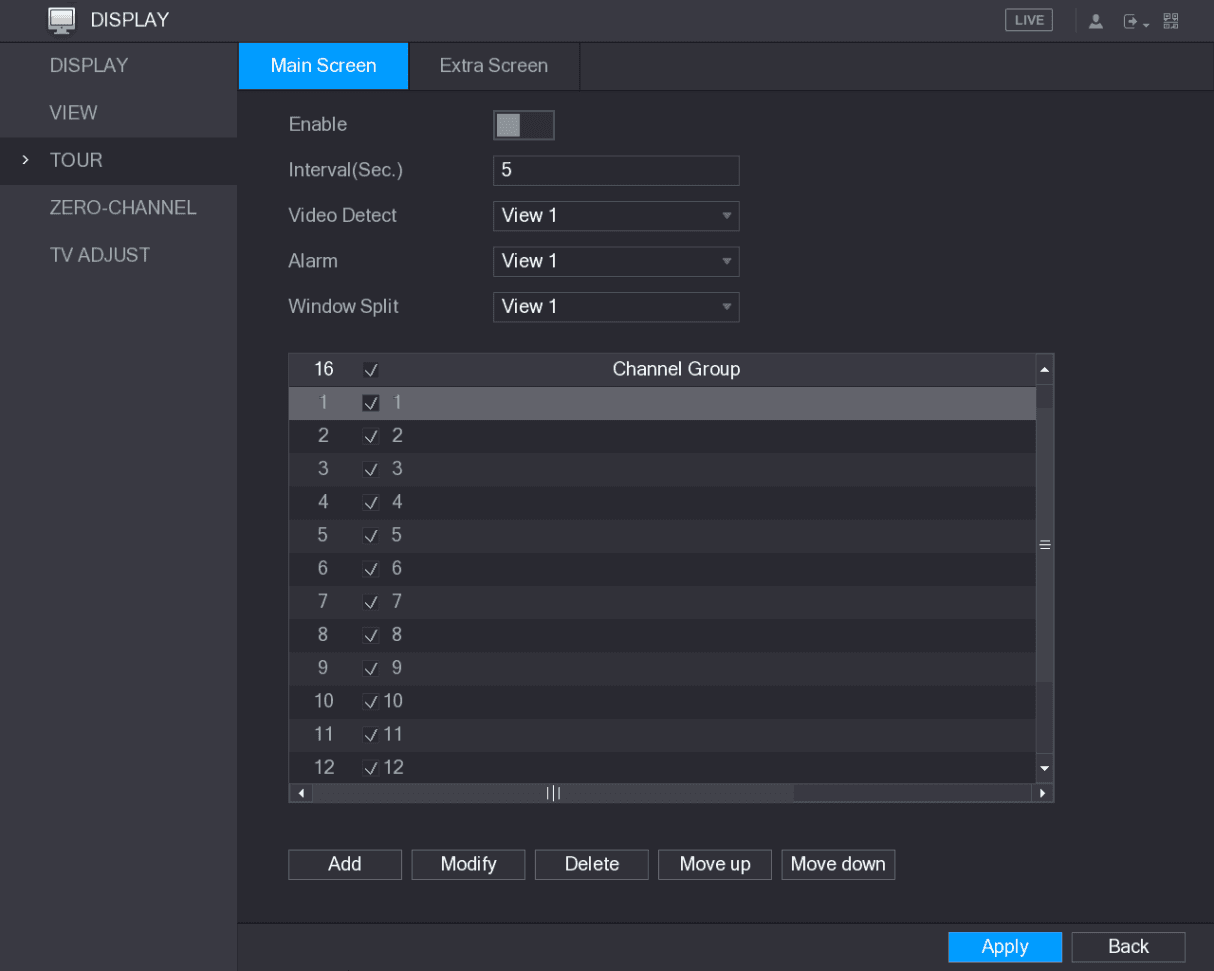Click the list's scroll up arrow
The width and height of the screenshot is (1214, 971).
click(x=1045, y=370)
